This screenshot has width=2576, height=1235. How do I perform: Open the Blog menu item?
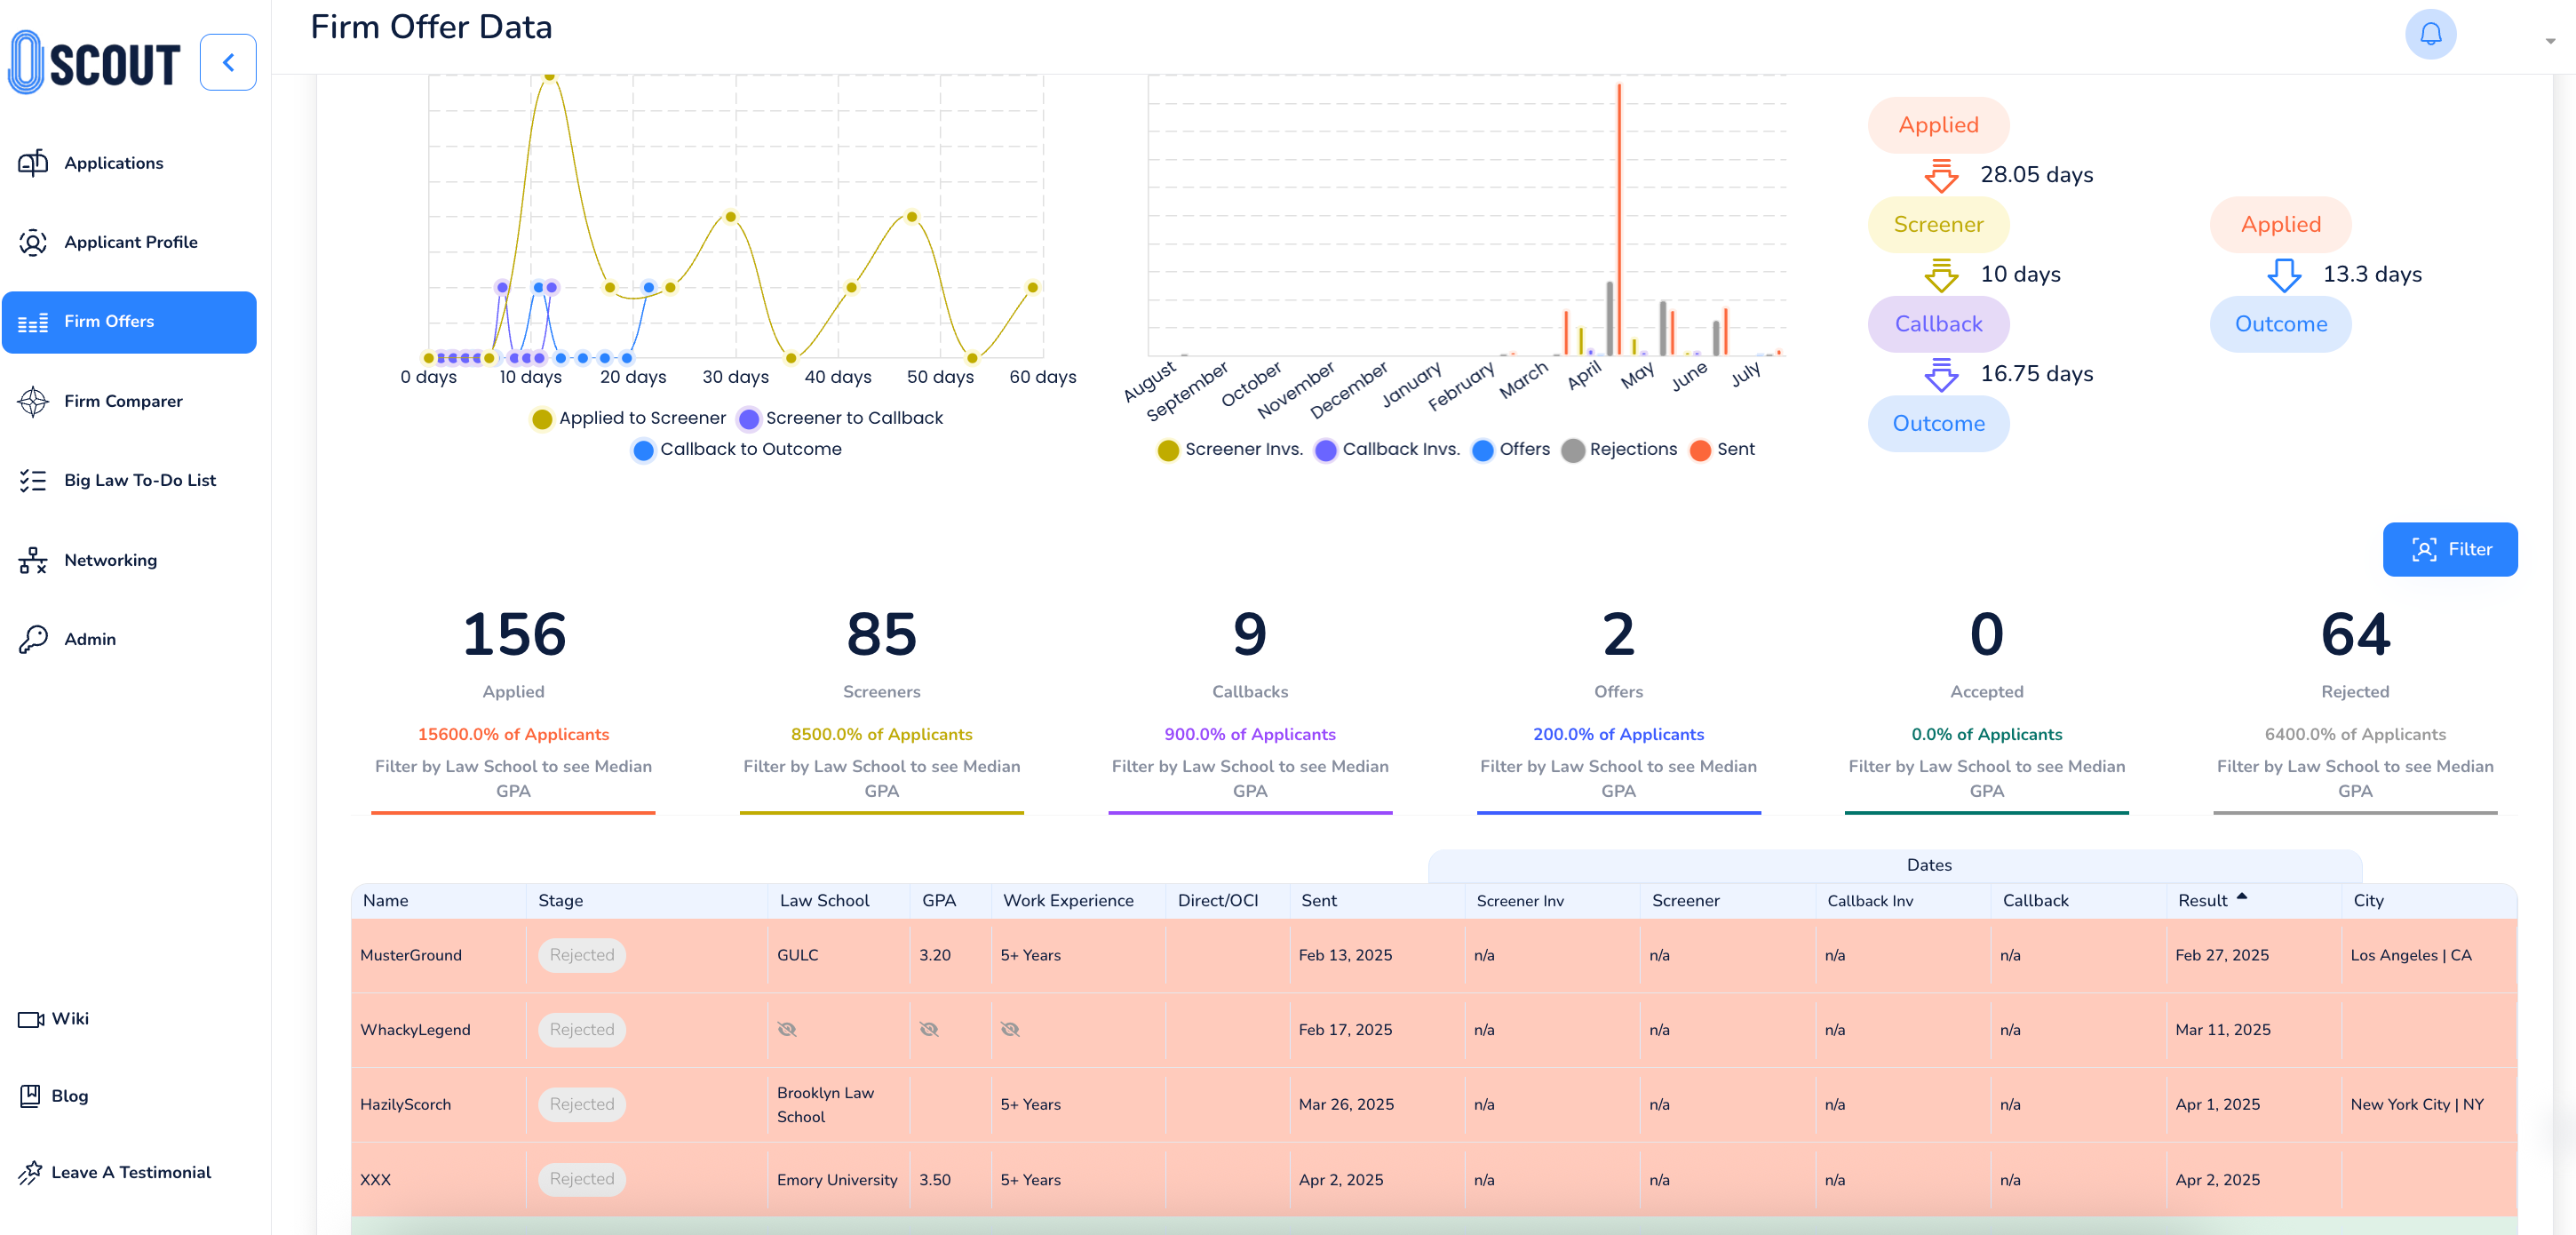click(x=69, y=1096)
